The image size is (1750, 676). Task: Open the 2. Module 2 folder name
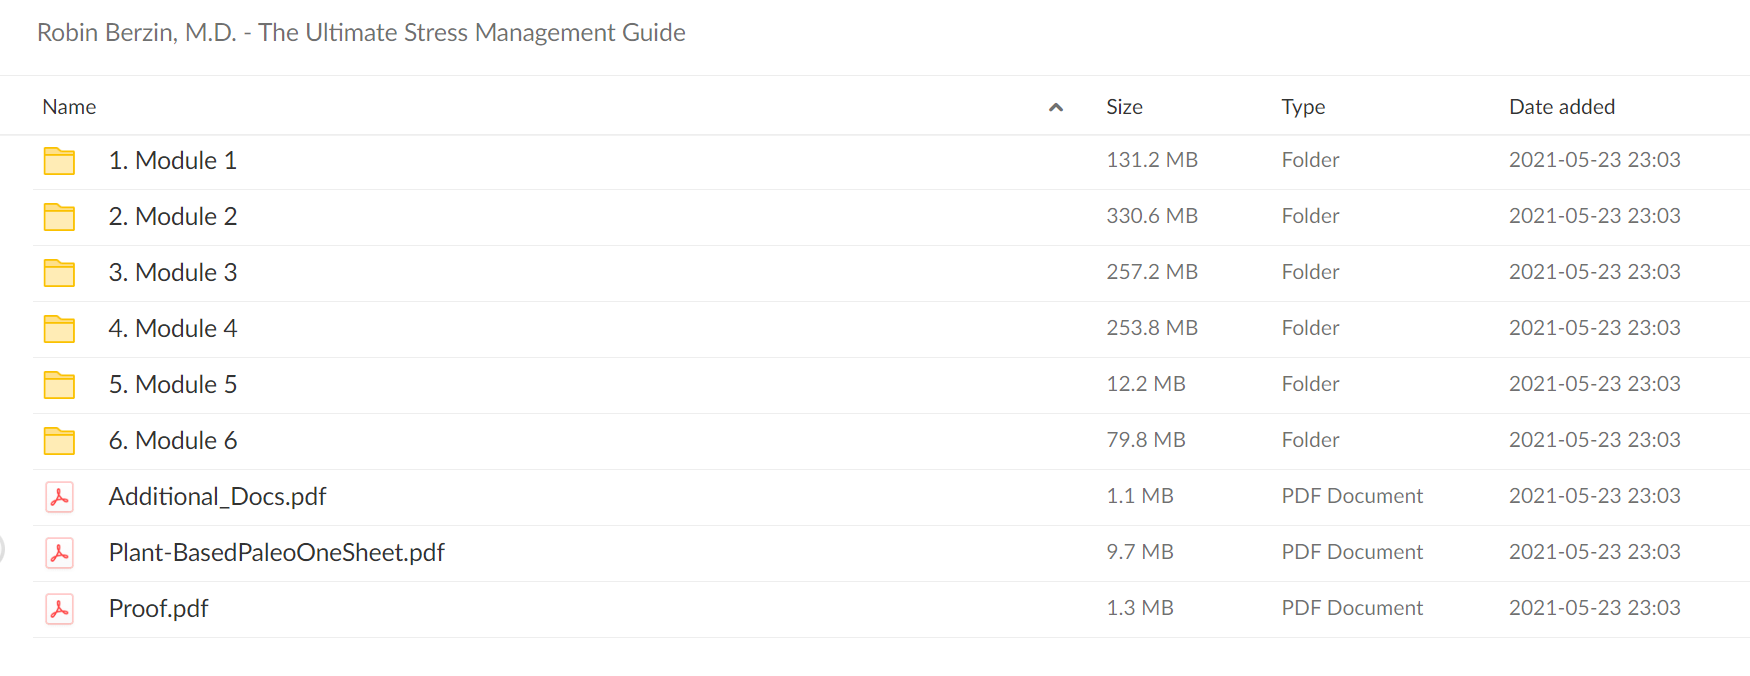coord(173,216)
